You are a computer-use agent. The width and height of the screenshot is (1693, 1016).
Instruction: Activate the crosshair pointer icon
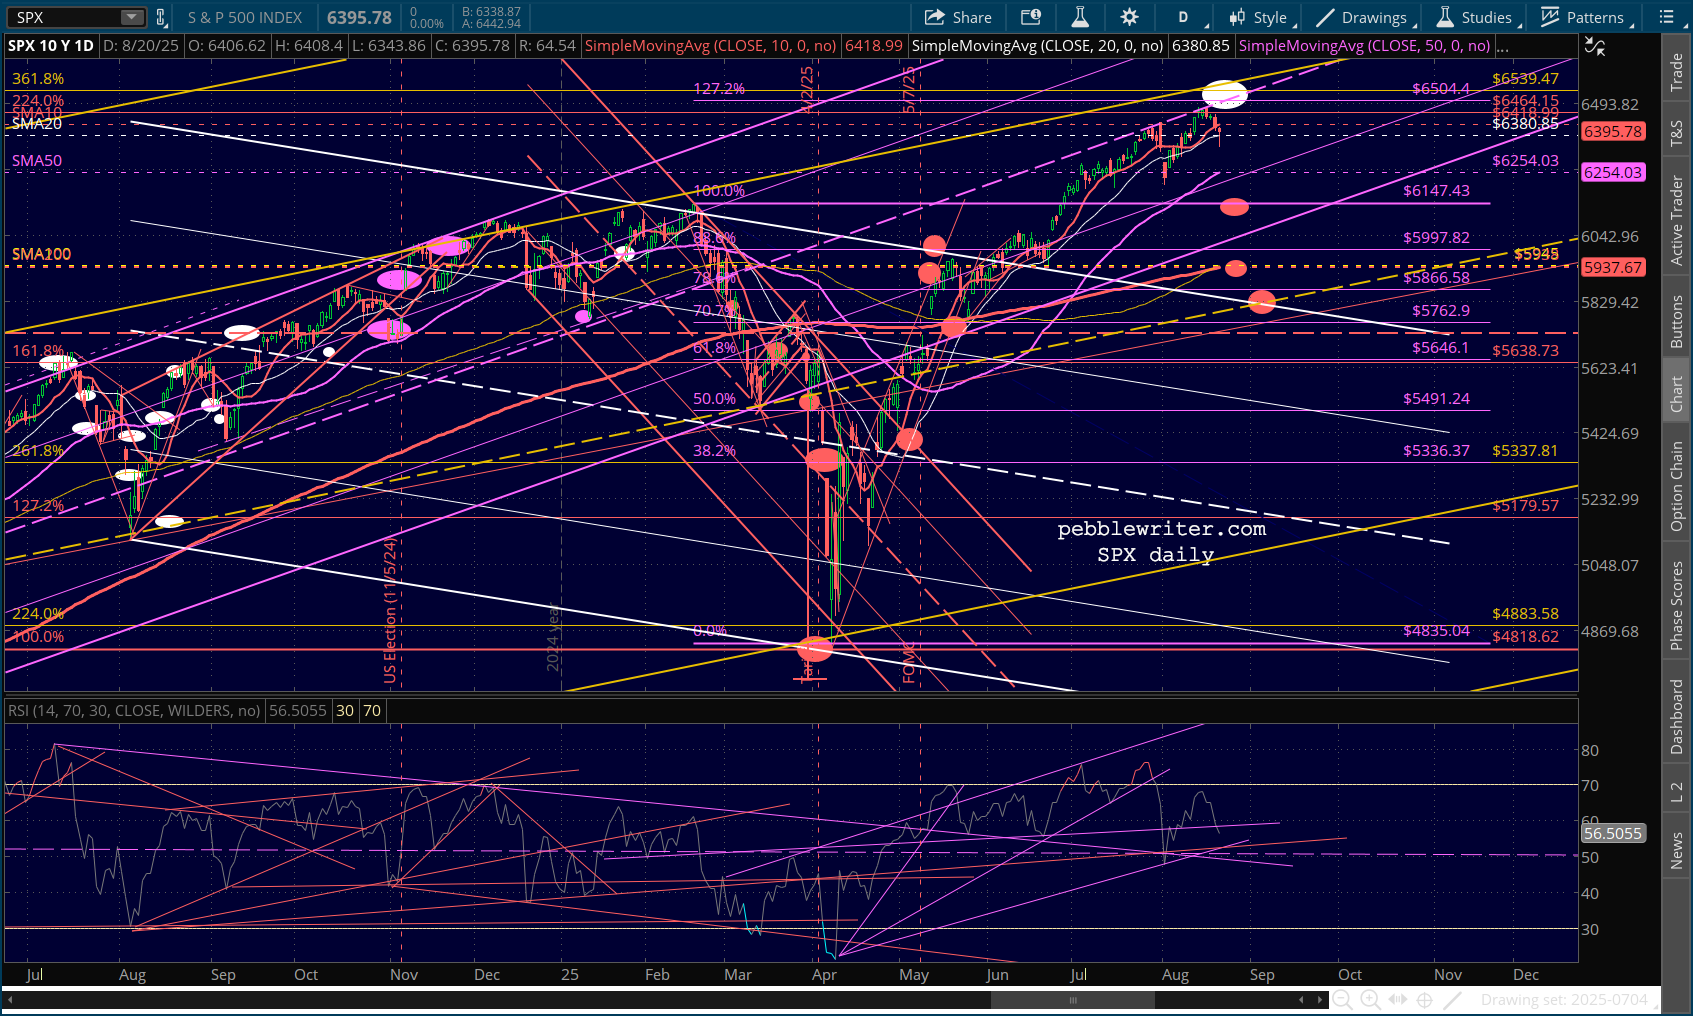pyautogui.click(x=1425, y=999)
